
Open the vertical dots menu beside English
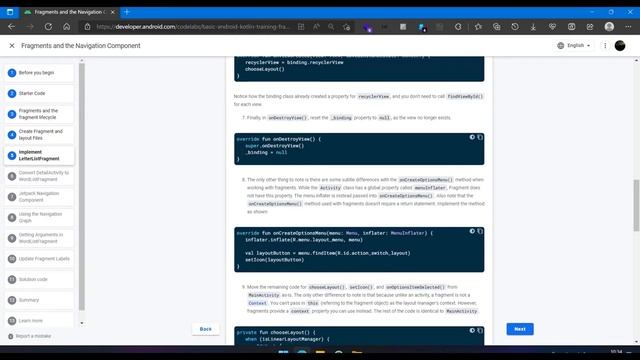click(x=605, y=46)
